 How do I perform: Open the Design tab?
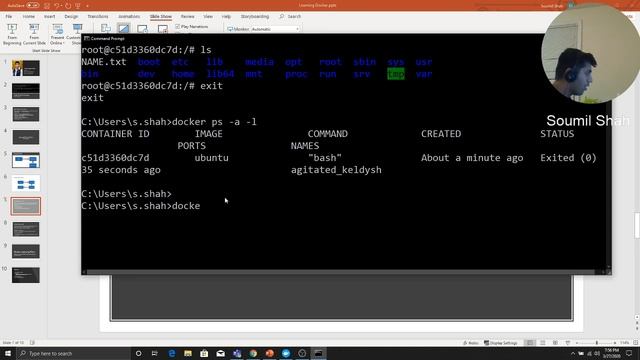tap(71, 16)
